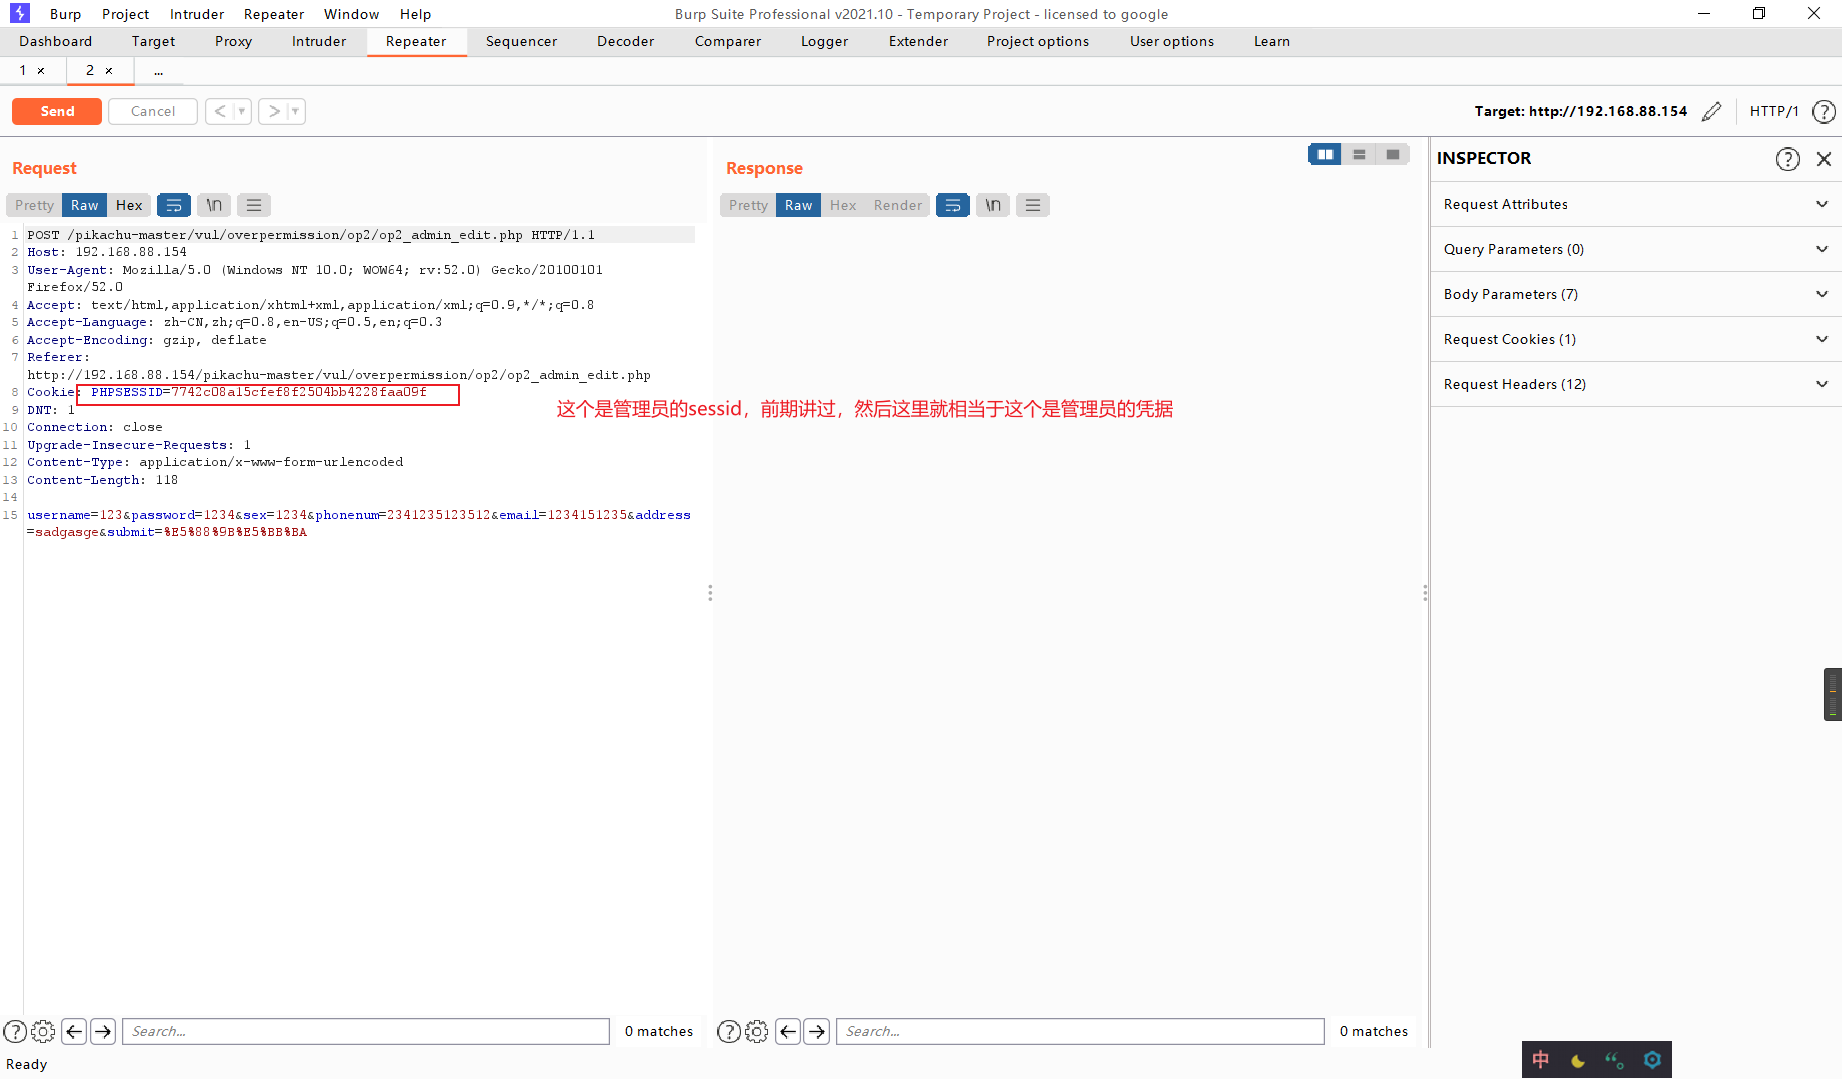Click the Burp Suite logo icon
The image size is (1842, 1080).
coord(20,13)
